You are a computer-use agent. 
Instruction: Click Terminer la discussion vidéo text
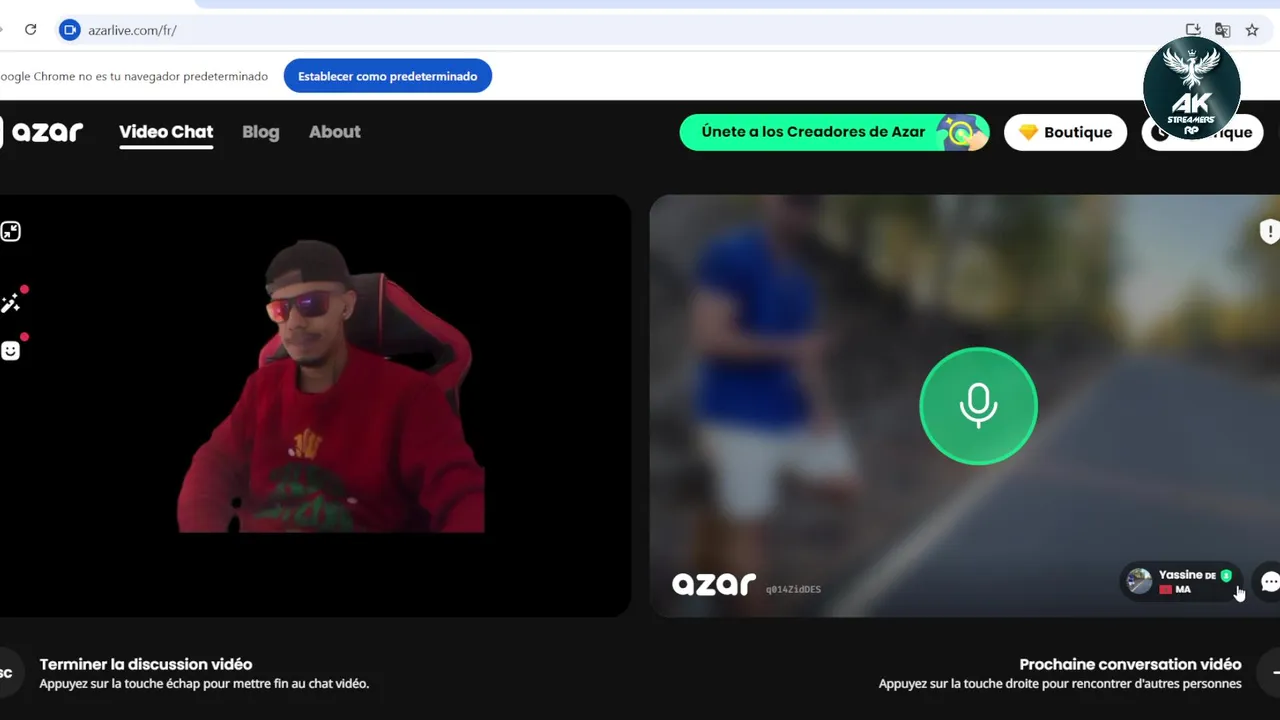(x=146, y=664)
